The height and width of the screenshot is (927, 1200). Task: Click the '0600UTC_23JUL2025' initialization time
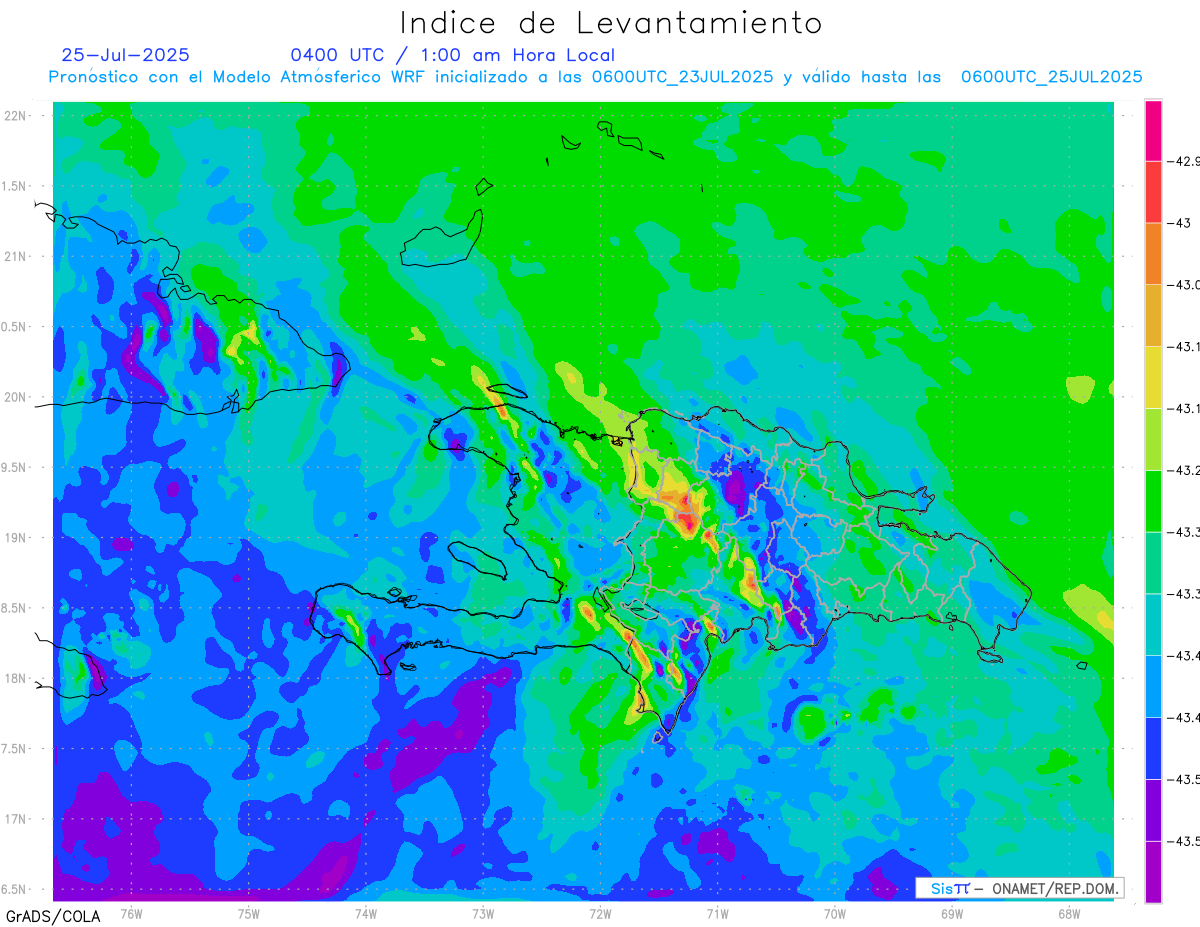coord(682,77)
